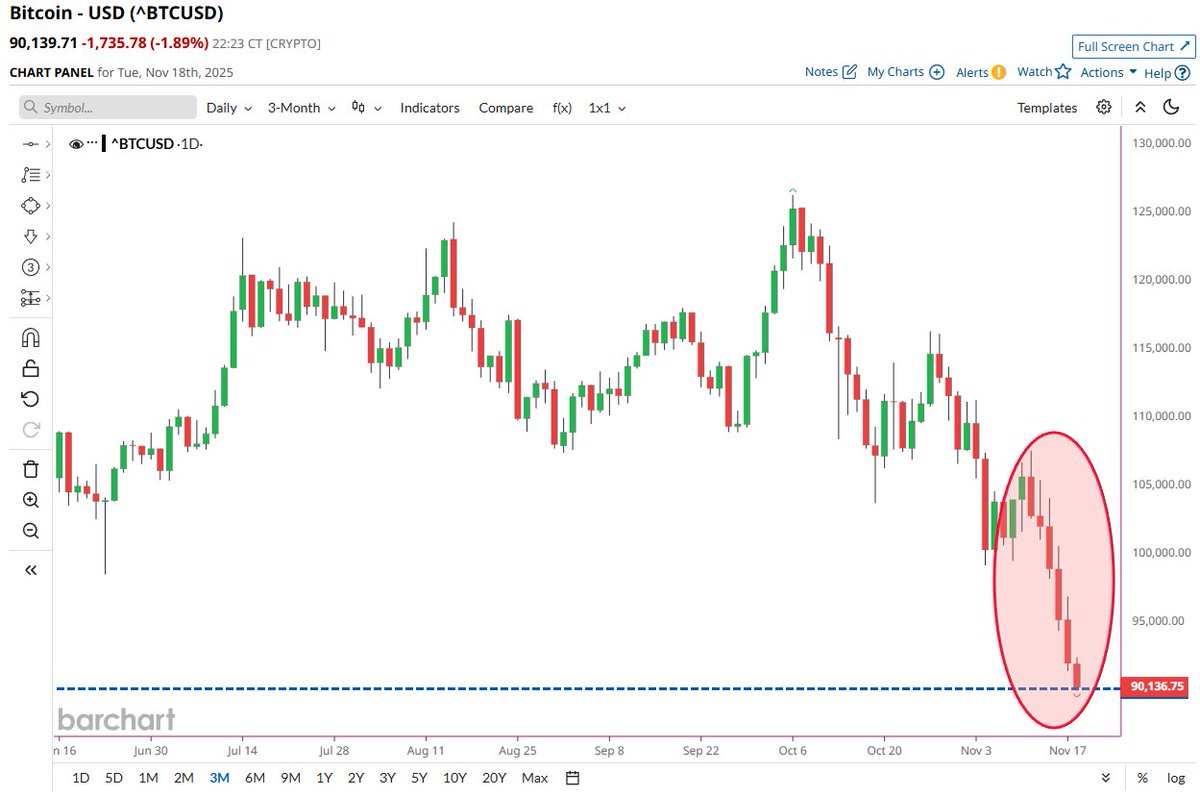Select the 2M time range
The height and width of the screenshot is (796, 1200).
183,777
